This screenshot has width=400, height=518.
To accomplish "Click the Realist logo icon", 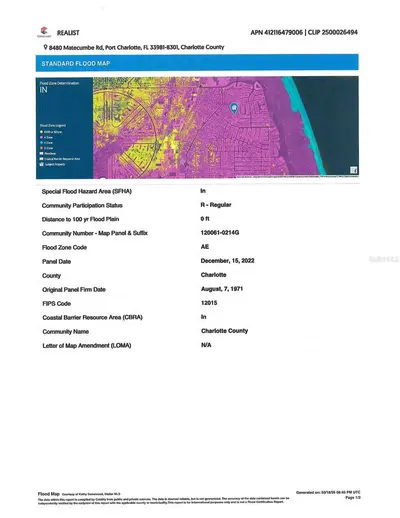I will point(44,32).
